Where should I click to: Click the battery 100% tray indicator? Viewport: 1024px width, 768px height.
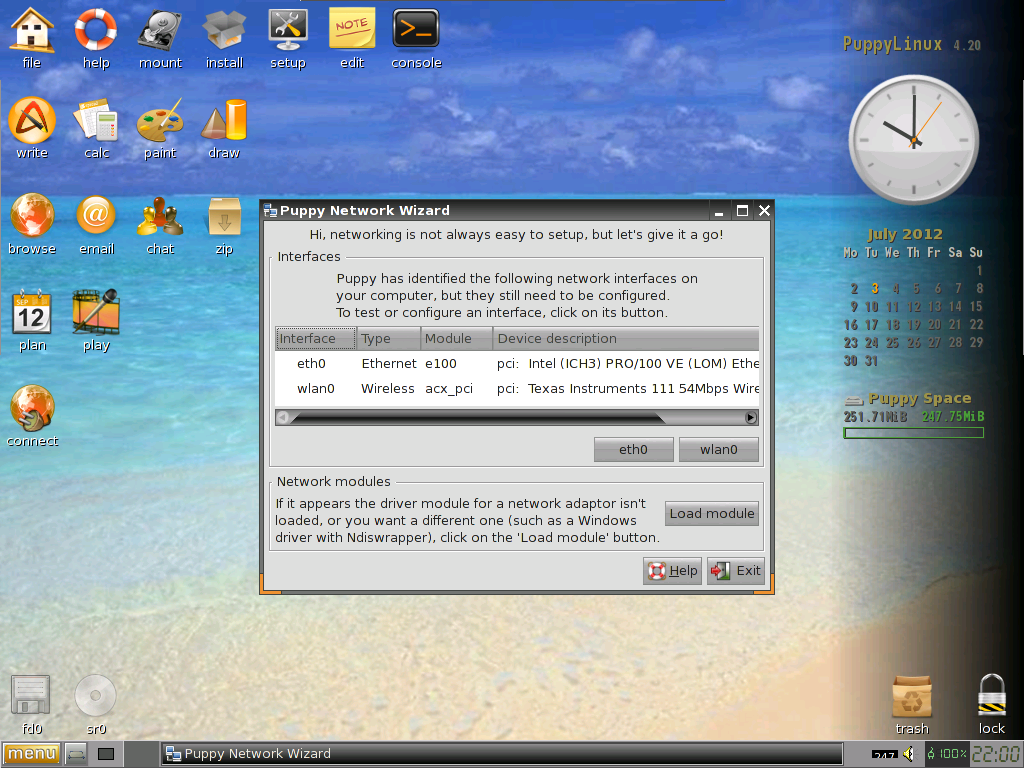click(947, 754)
